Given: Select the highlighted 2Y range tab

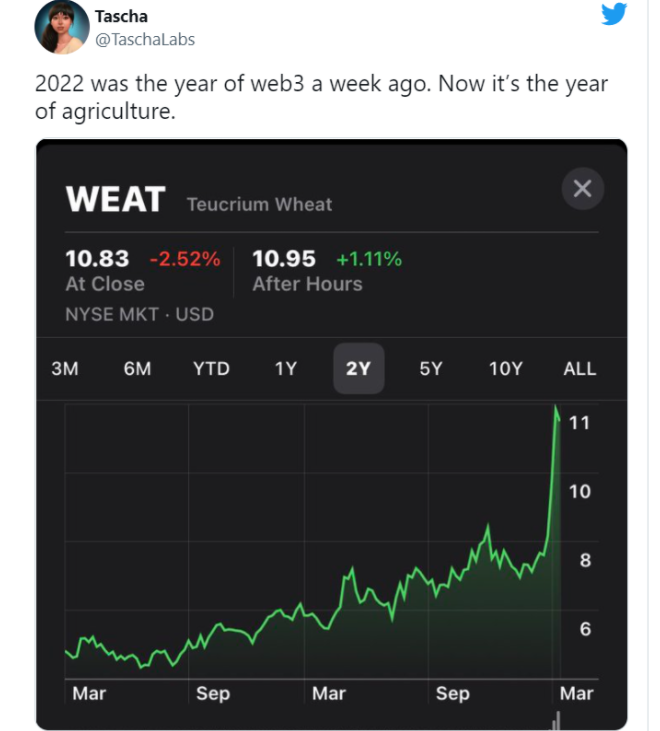Looking at the screenshot, I should point(358,368).
